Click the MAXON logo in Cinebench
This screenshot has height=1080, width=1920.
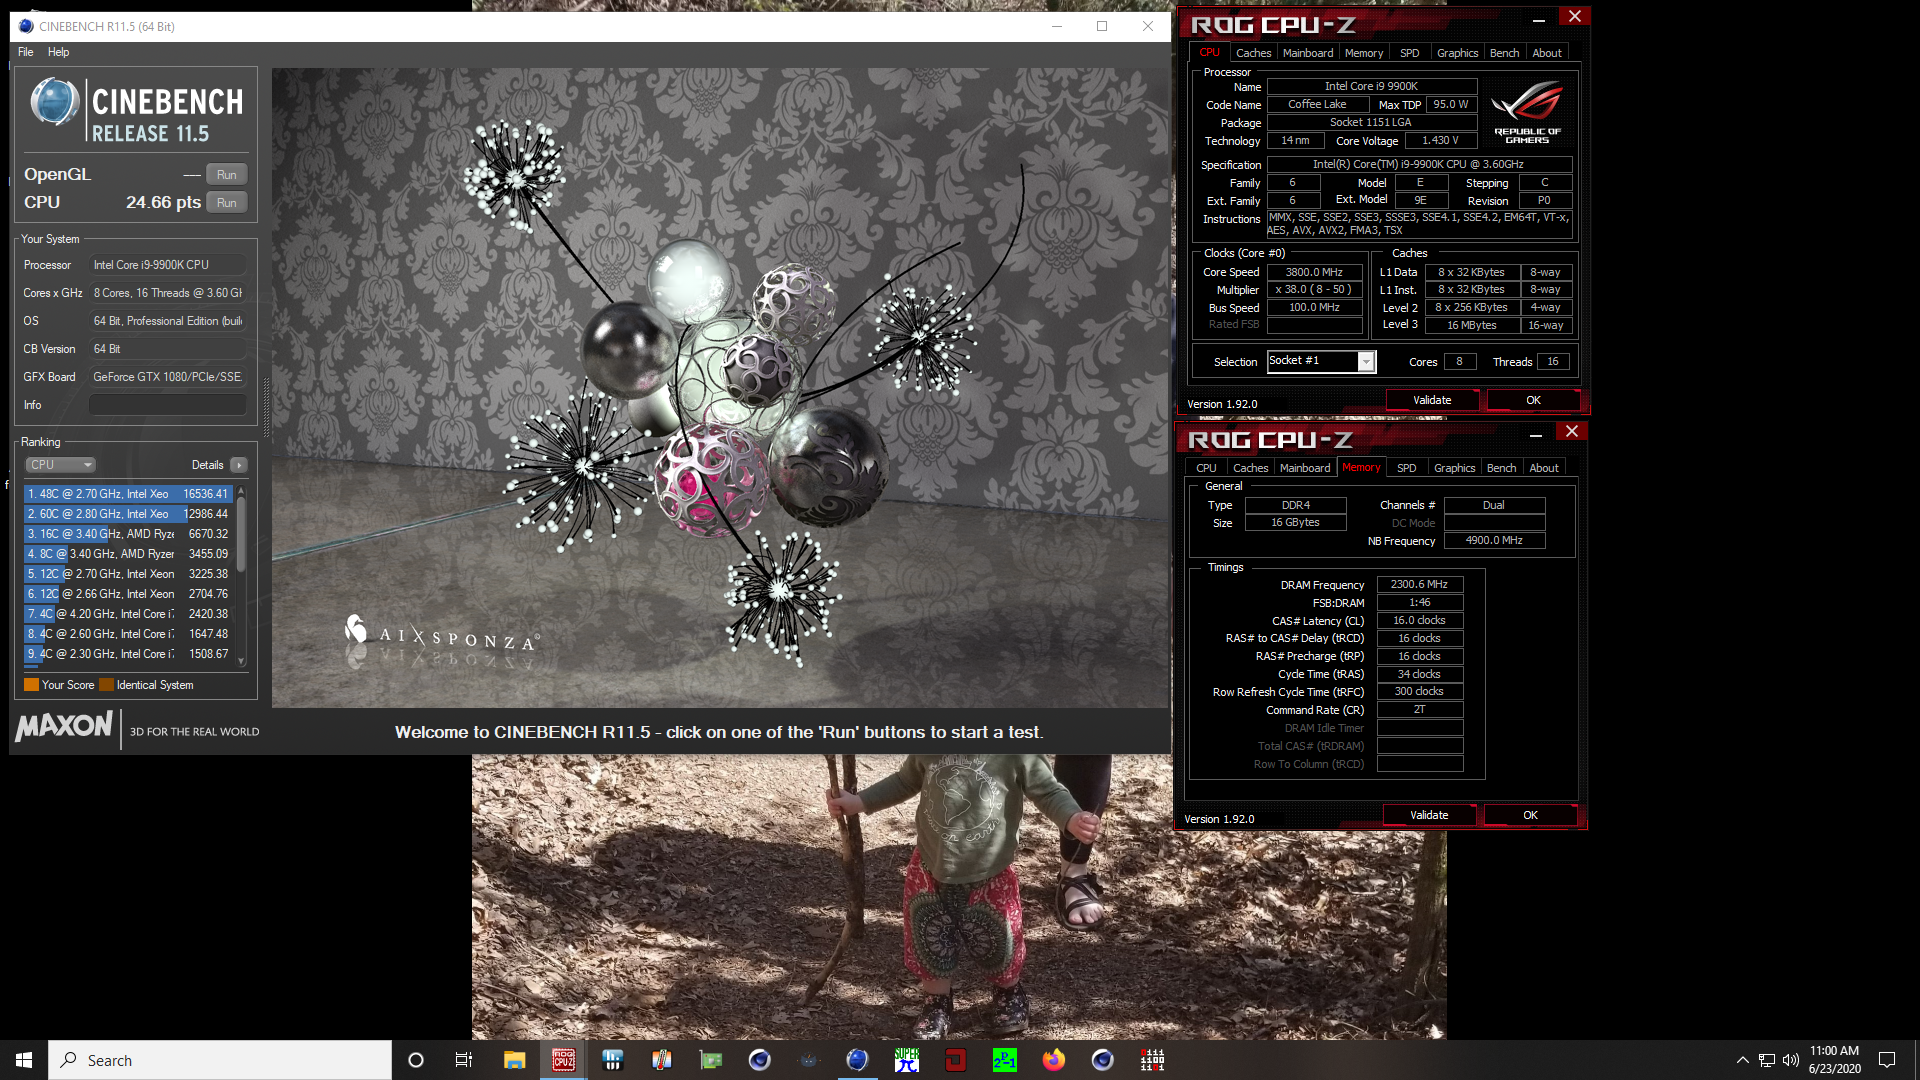65,727
